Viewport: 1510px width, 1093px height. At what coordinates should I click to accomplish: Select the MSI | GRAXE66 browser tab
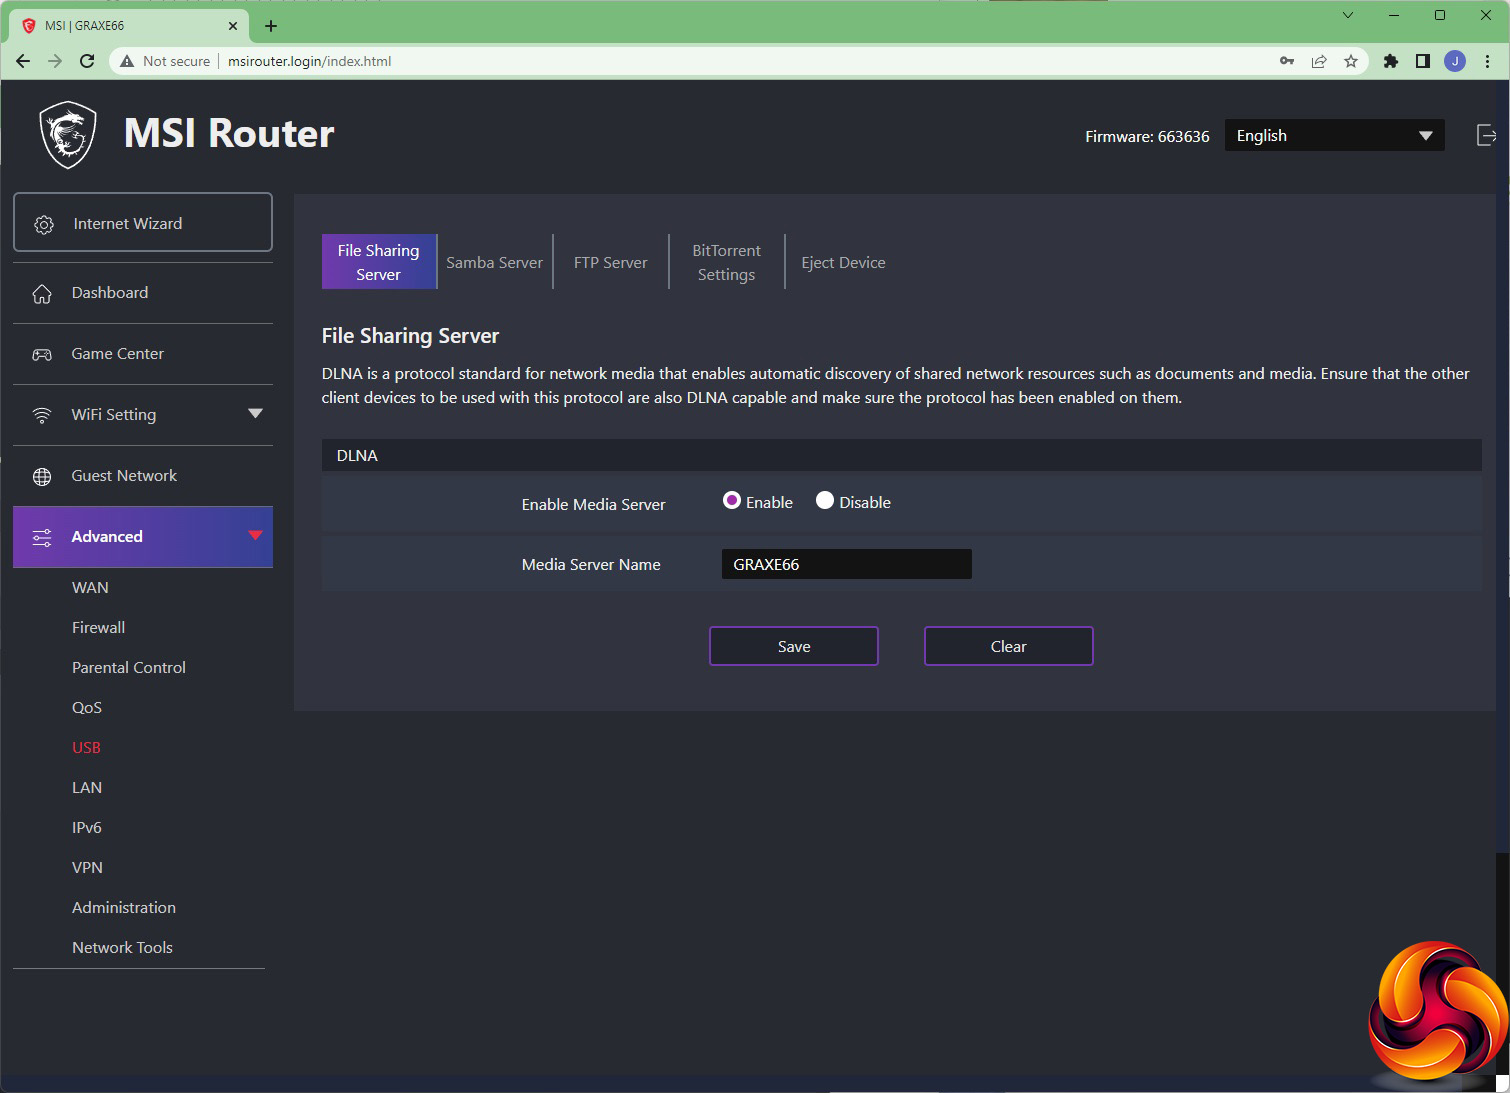130,26
